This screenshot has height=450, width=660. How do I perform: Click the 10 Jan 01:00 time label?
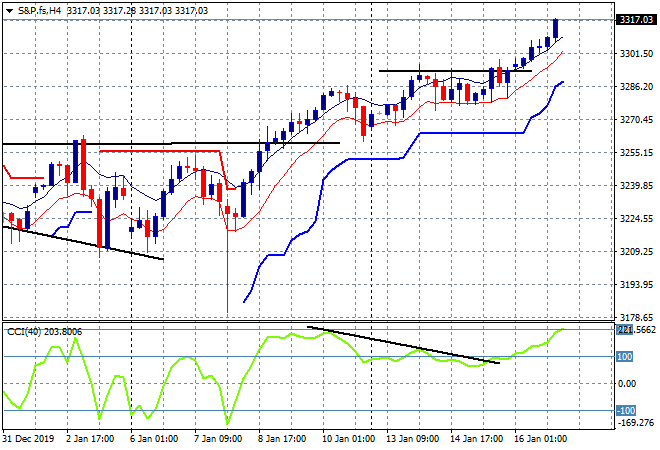click(348, 439)
